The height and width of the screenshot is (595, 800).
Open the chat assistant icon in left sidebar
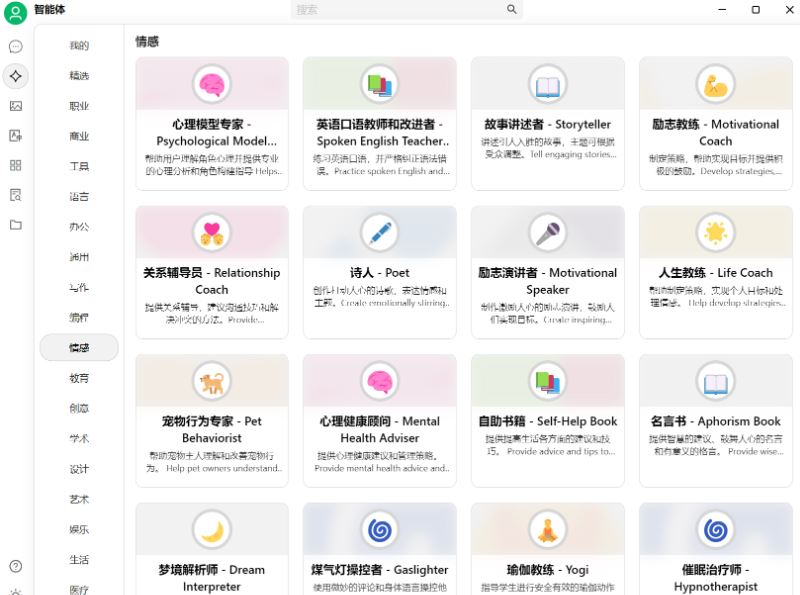pyautogui.click(x=15, y=46)
